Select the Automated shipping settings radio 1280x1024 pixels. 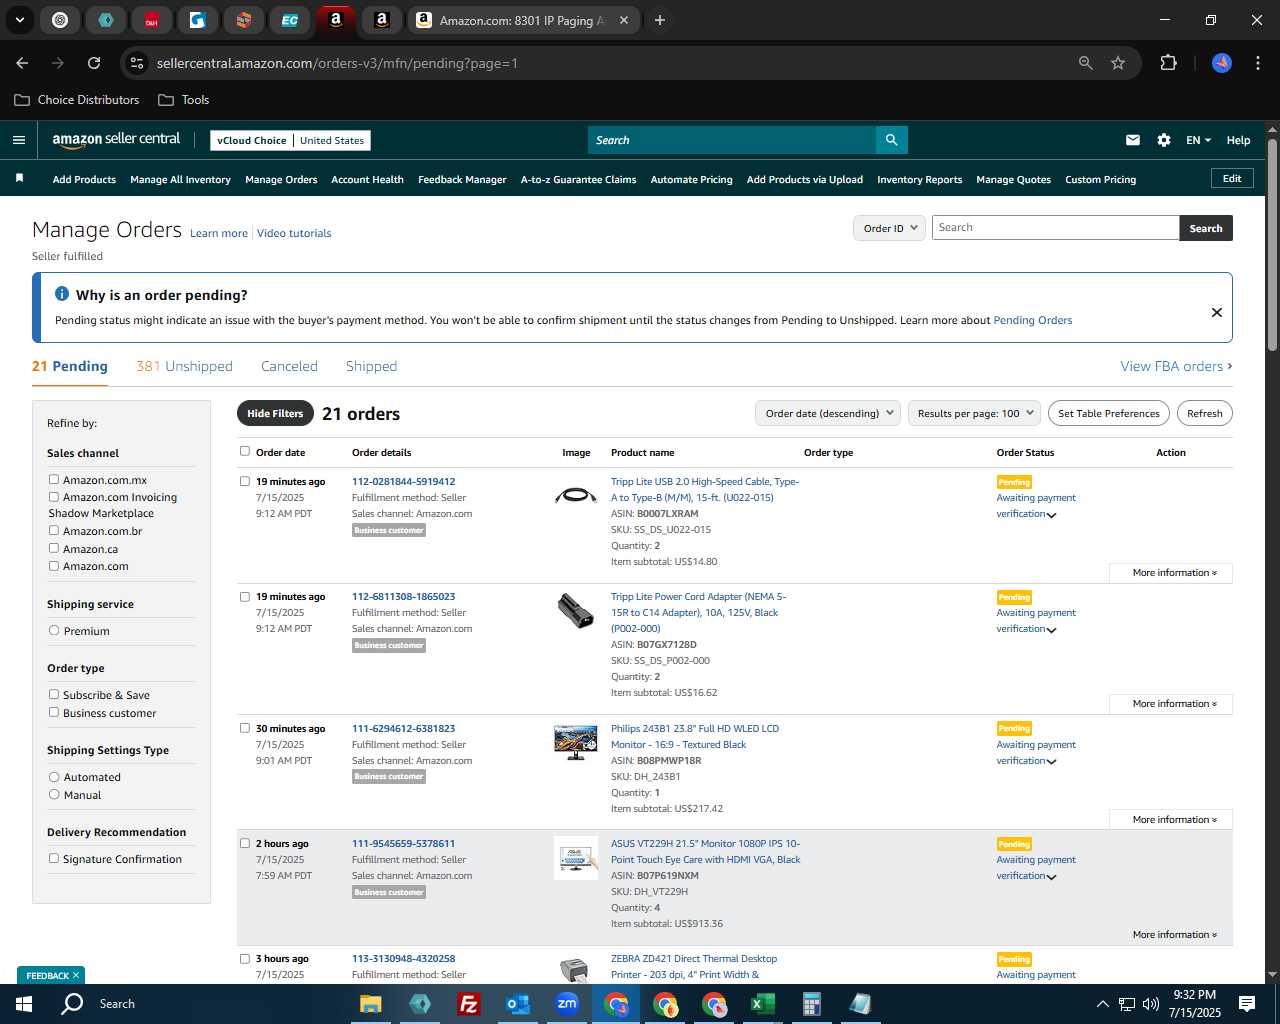pos(54,776)
